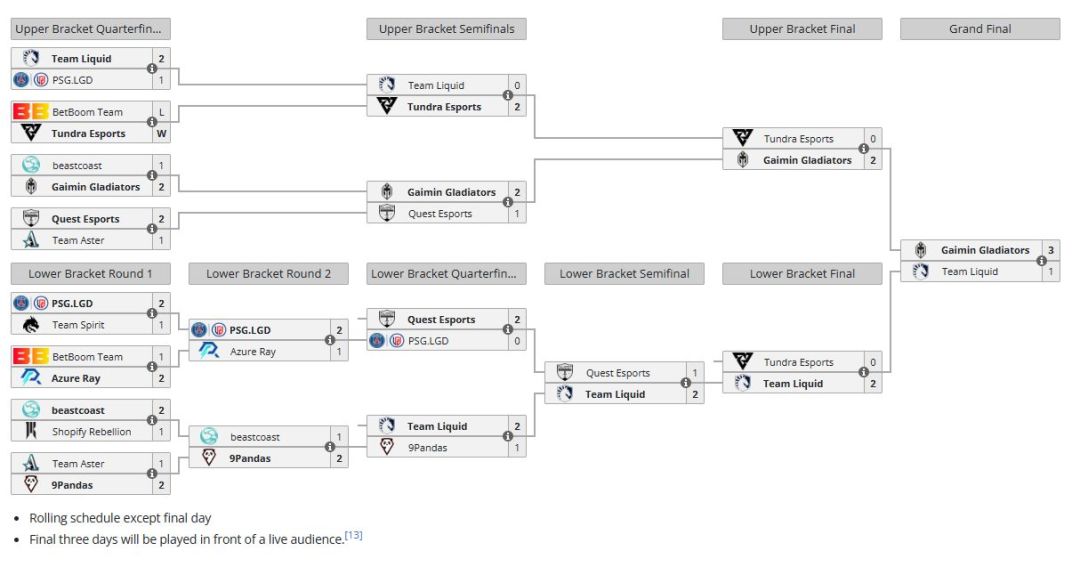This screenshot has height=567, width=1080.
Task: Click BetBoom Team logo in Upper Bracket Quarterfinals
Action: click(x=31, y=112)
